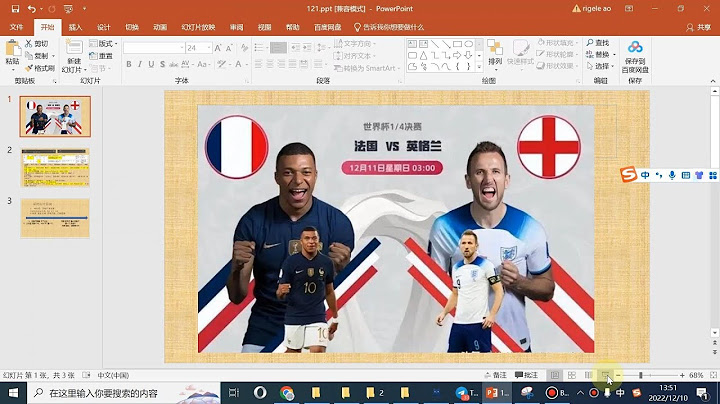Image resolution: width=720 pixels, height=404 pixels.
Task: Click the Share (共享) button
Action: [698, 28]
